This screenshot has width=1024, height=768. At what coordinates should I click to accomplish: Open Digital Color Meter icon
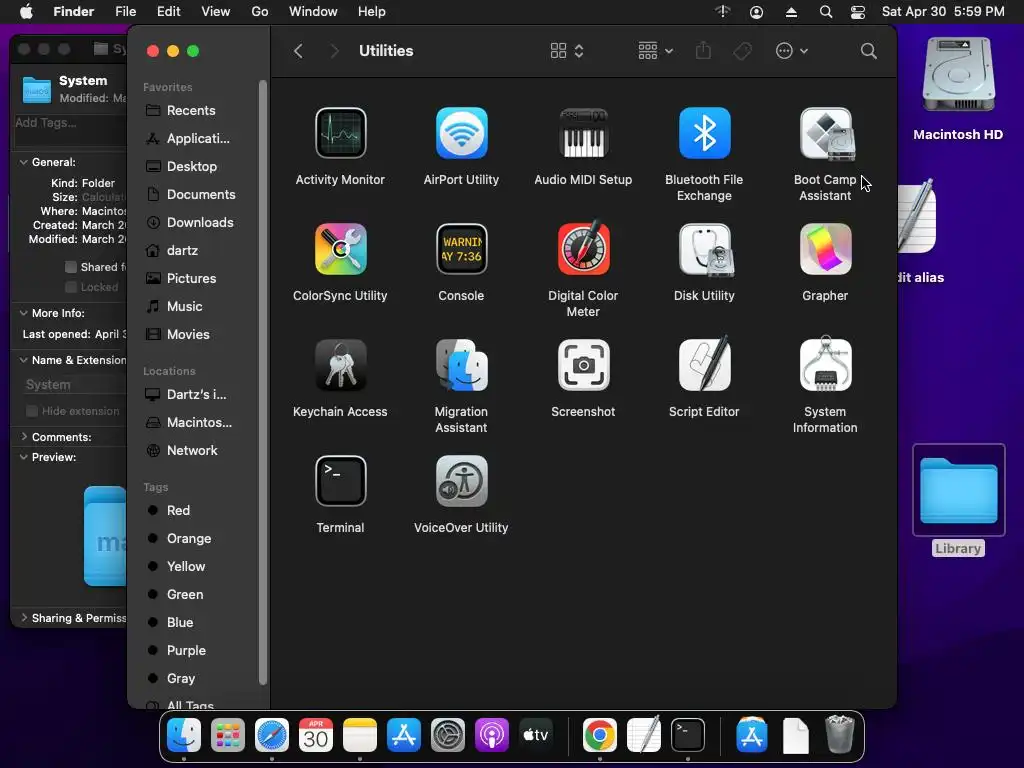pyautogui.click(x=583, y=249)
